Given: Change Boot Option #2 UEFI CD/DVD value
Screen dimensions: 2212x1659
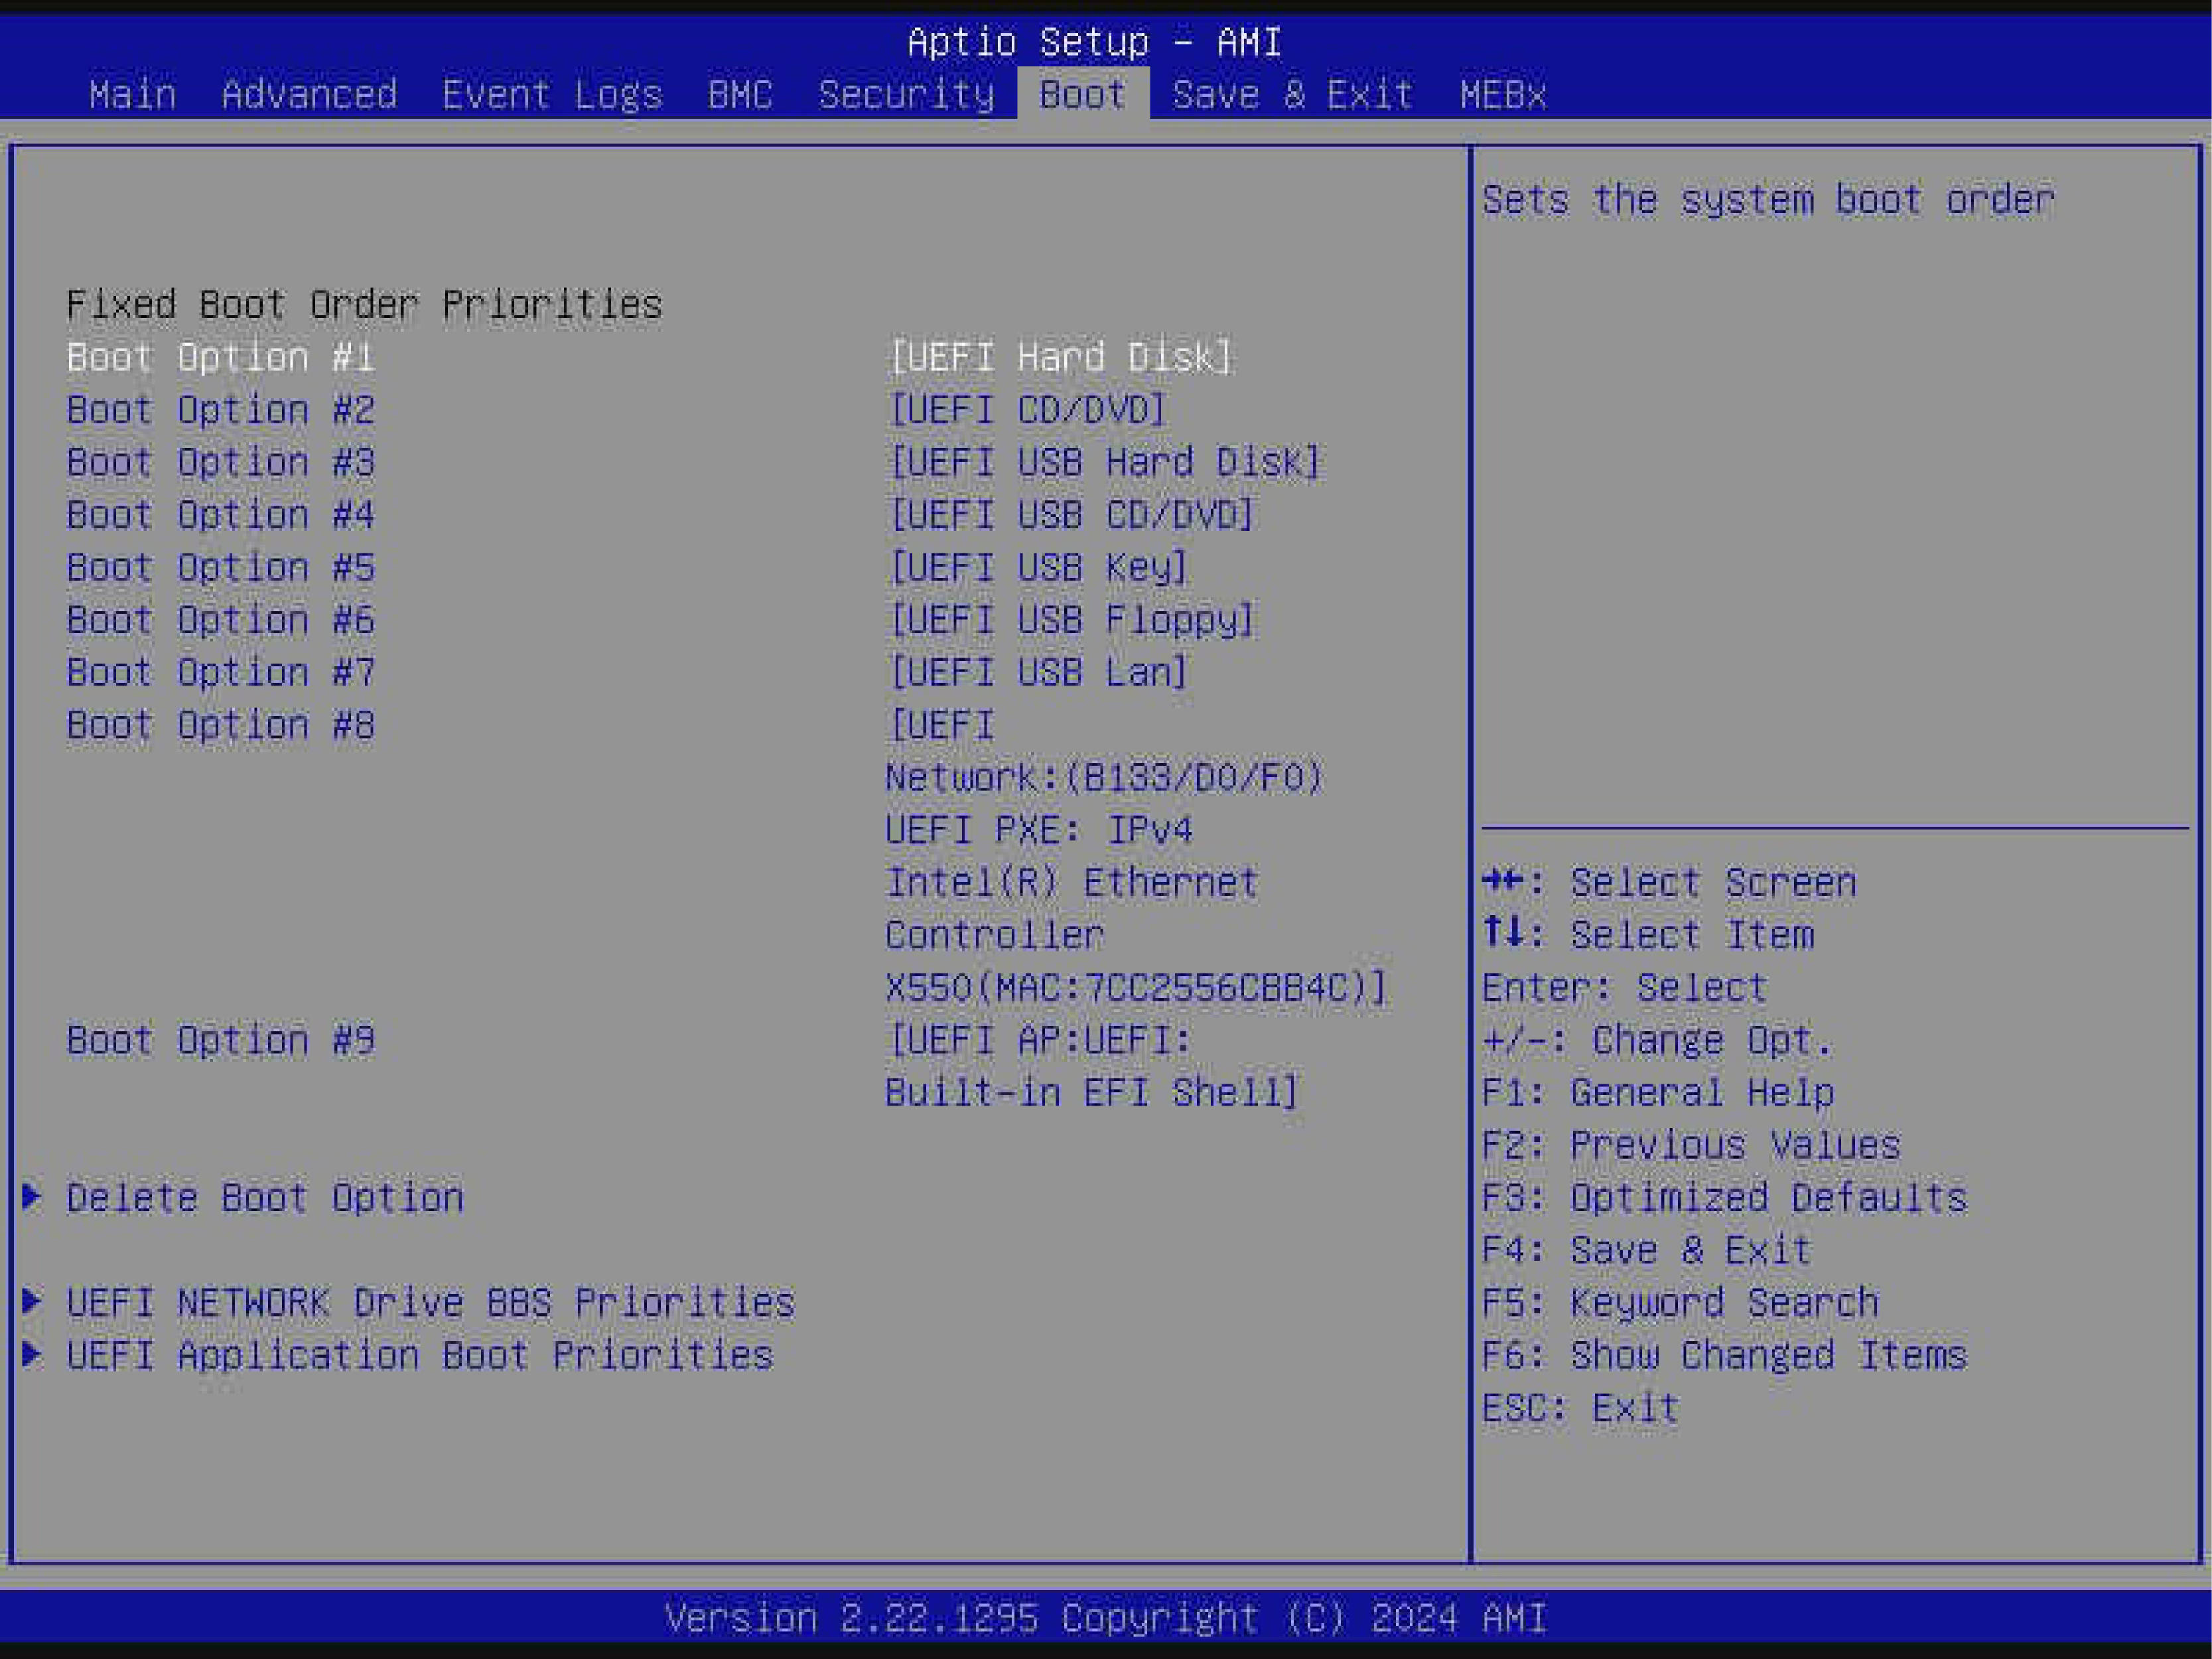Looking at the screenshot, I should click(x=1027, y=410).
